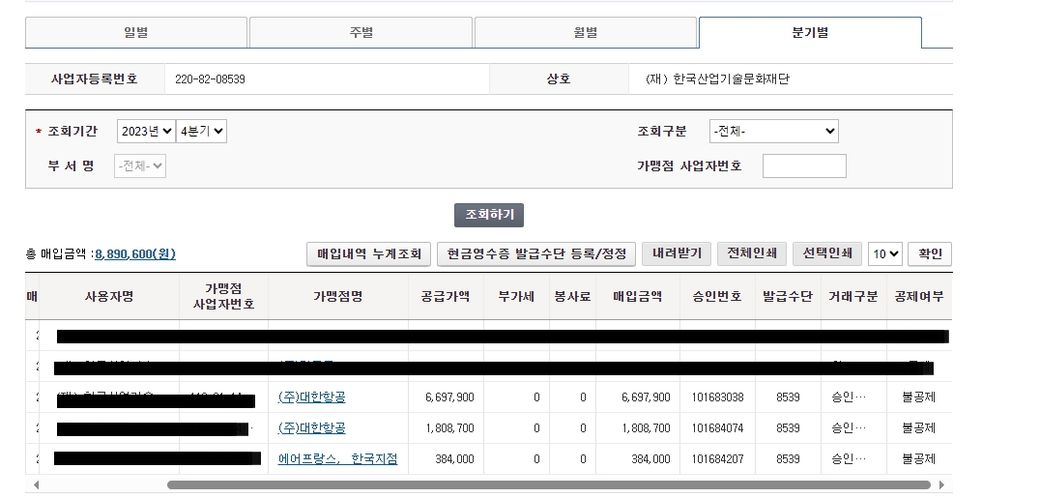This screenshot has height=504, width=1040.
Task: Select the 분기별 tab
Action: [x=809, y=33]
